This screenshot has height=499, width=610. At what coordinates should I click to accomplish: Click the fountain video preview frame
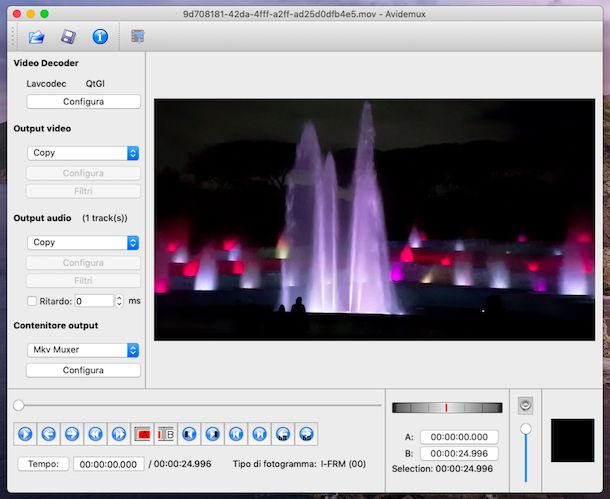pyautogui.click(x=374, y=220)
